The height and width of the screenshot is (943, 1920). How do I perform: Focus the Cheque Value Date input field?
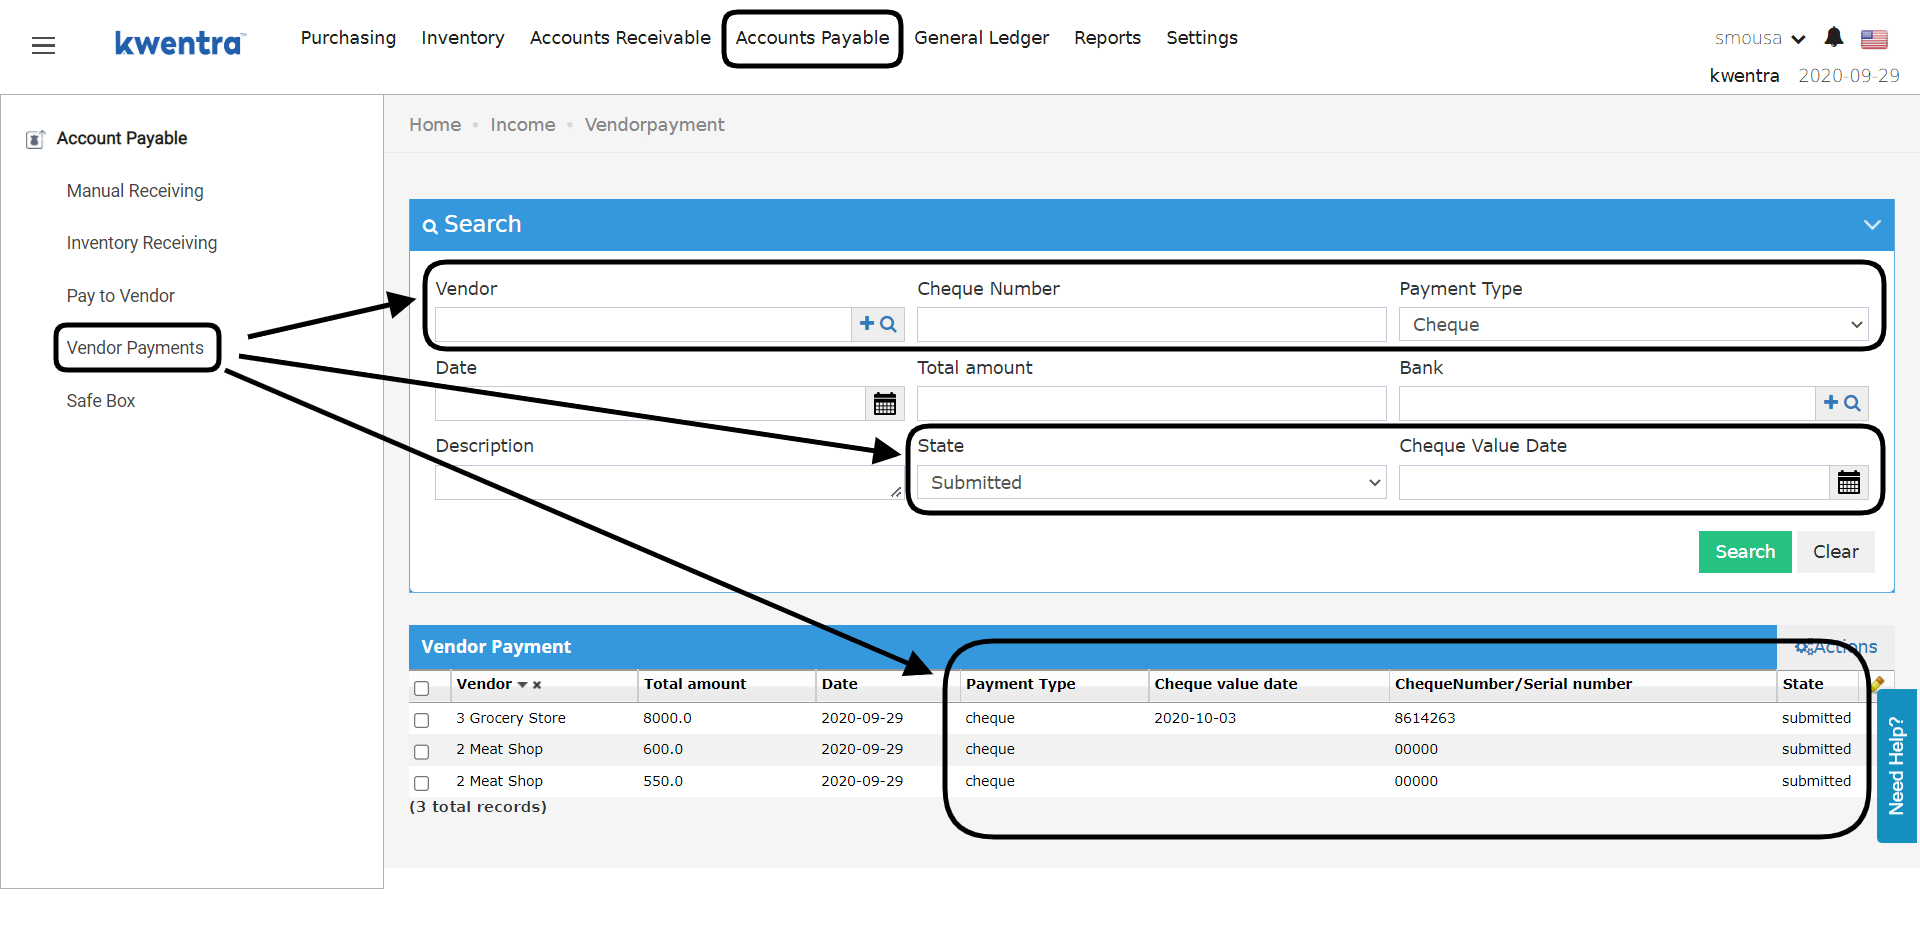pyautogui.click(x=1614, y=483)
